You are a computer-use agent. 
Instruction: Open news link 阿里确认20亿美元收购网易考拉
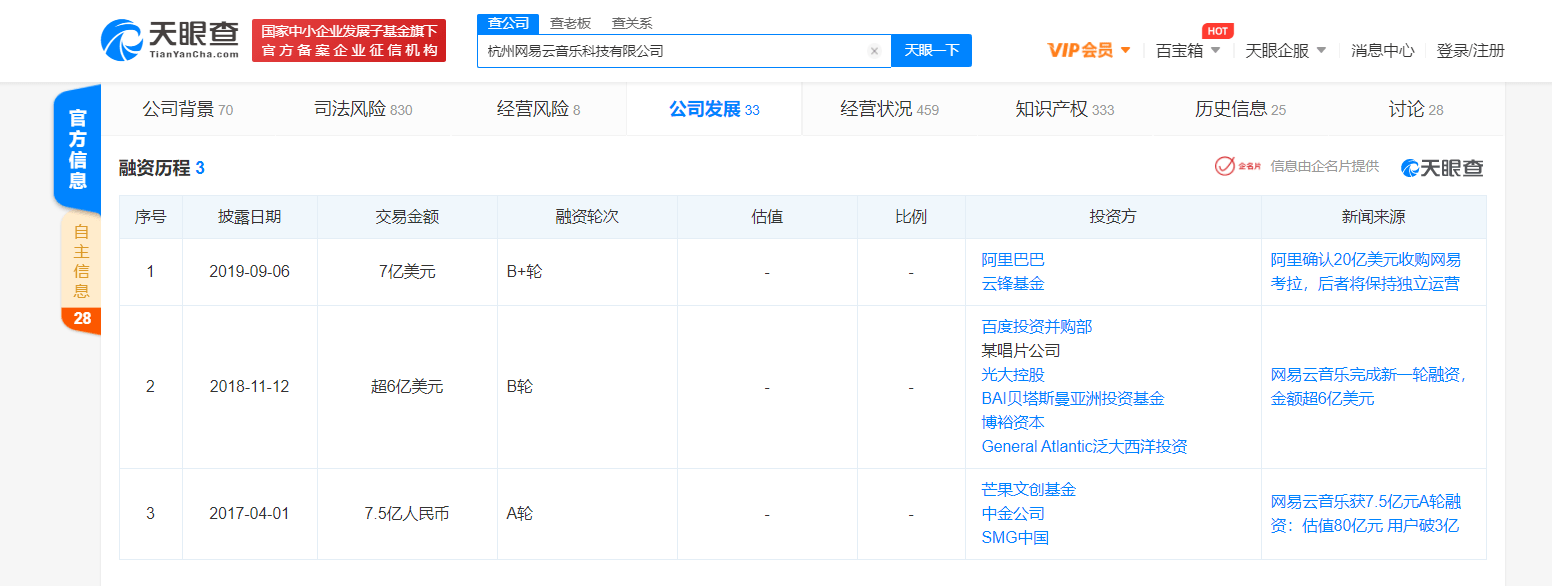(x=1365, y=272)
